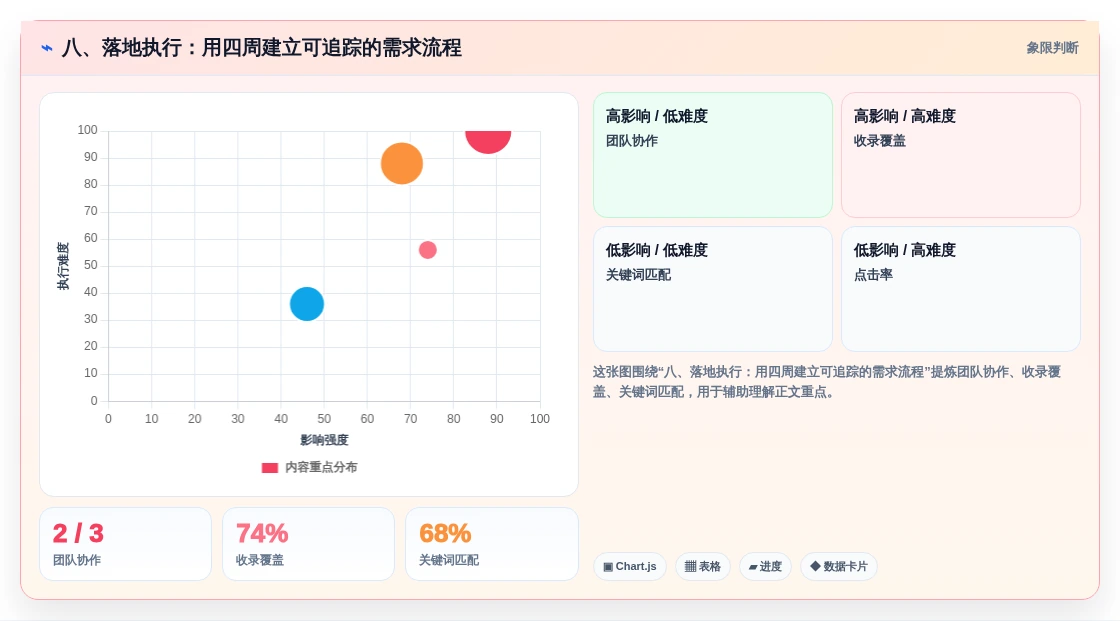
Task: Click the blue bubble in the chart
Action: click(307, 304)
